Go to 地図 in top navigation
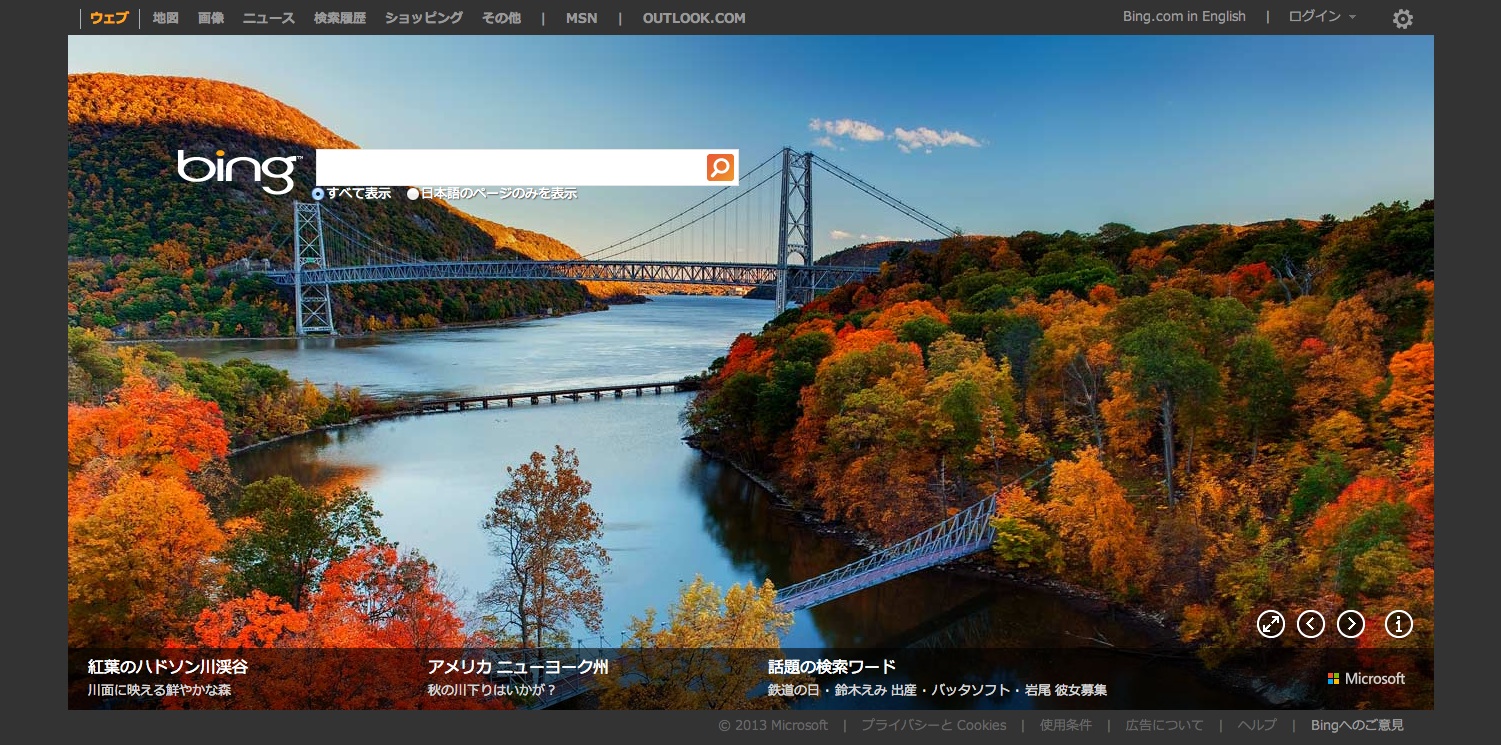 point(166,18)
